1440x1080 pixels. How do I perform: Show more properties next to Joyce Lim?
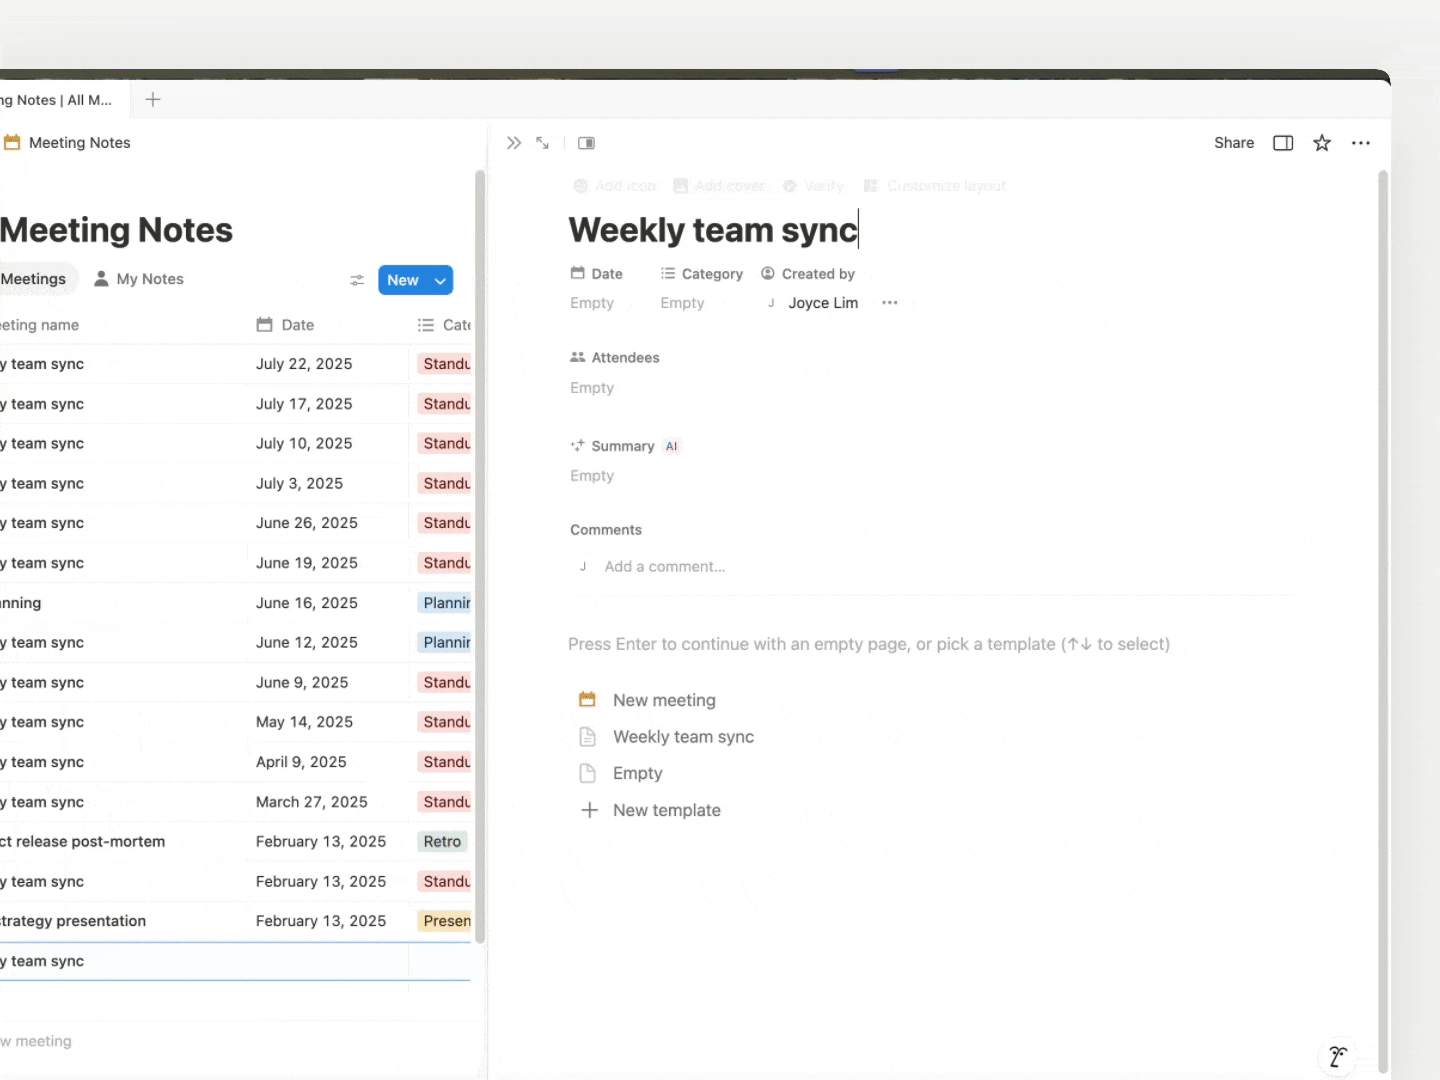(x=890, y=303)
